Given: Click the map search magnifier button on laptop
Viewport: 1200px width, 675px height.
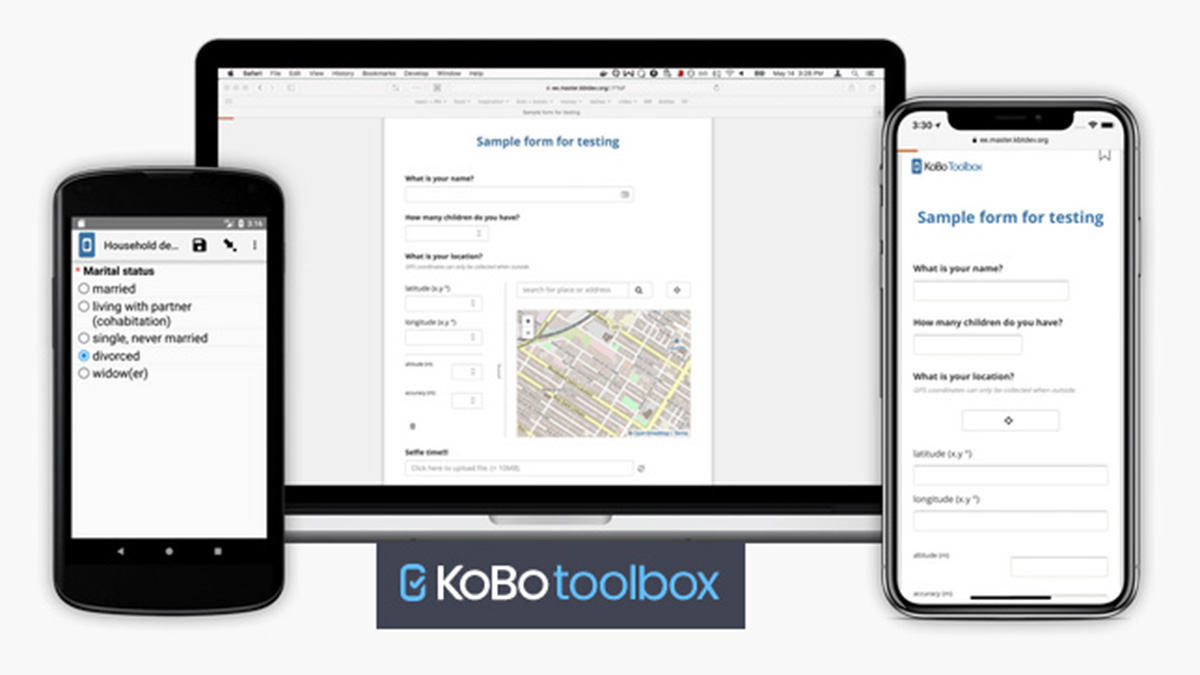Looking at the screenshot, I should (x=641, y=290).
